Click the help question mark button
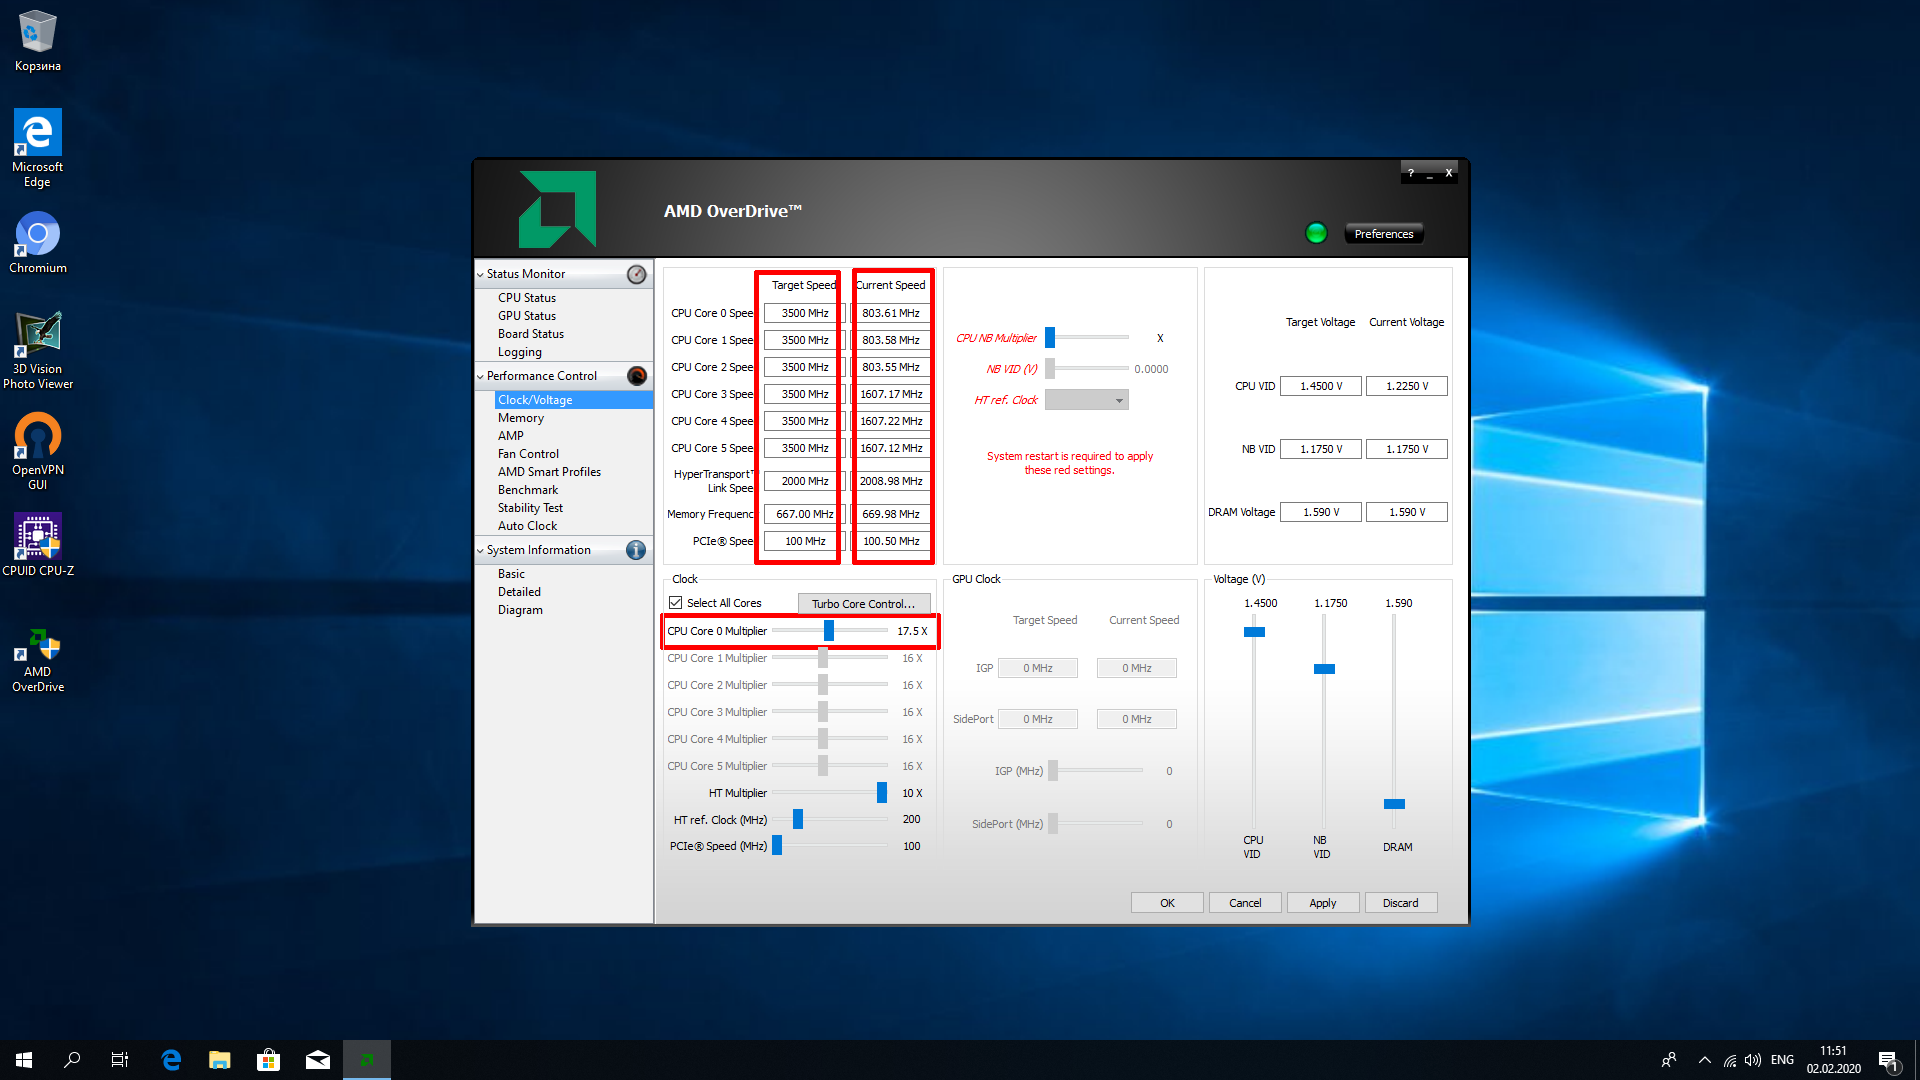Viewport: 1920px width, 1080px height. tap(1411, 173)
